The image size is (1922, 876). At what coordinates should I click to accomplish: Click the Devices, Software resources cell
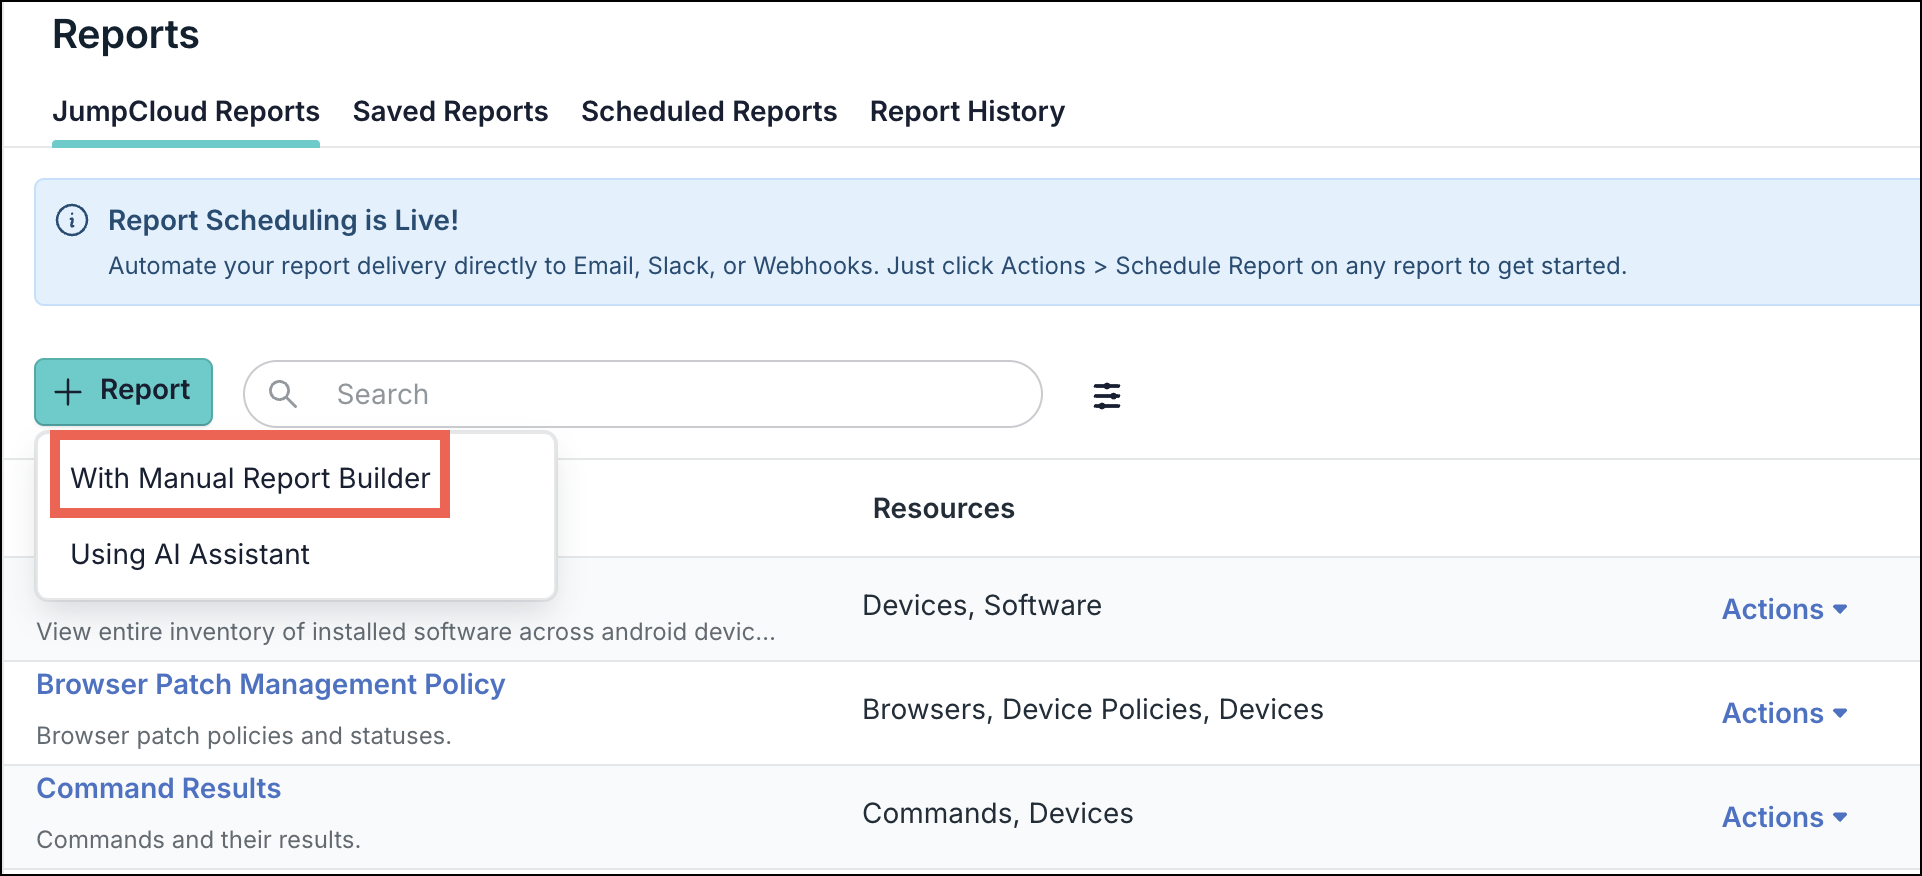click(x=982, y=605)
